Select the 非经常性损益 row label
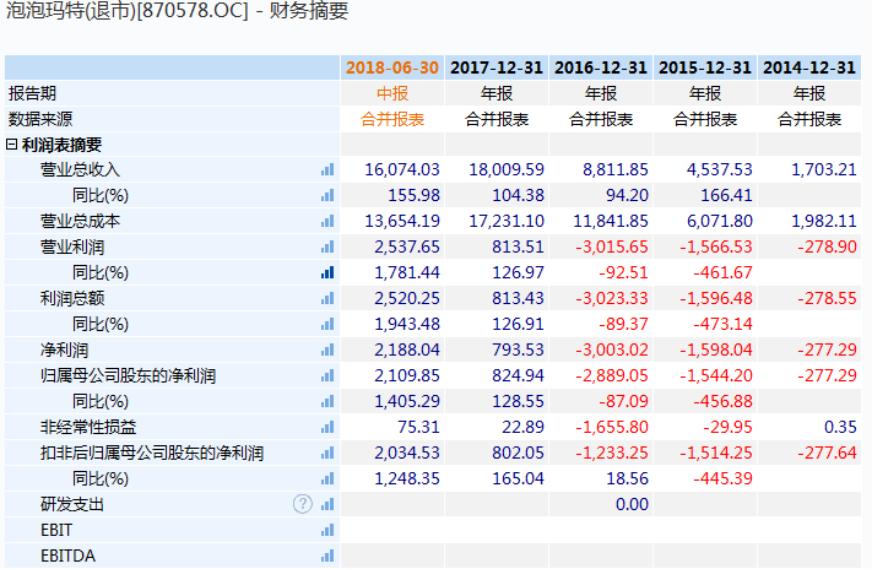This screenshot has height=570, width=873. [x=88, y=427]
